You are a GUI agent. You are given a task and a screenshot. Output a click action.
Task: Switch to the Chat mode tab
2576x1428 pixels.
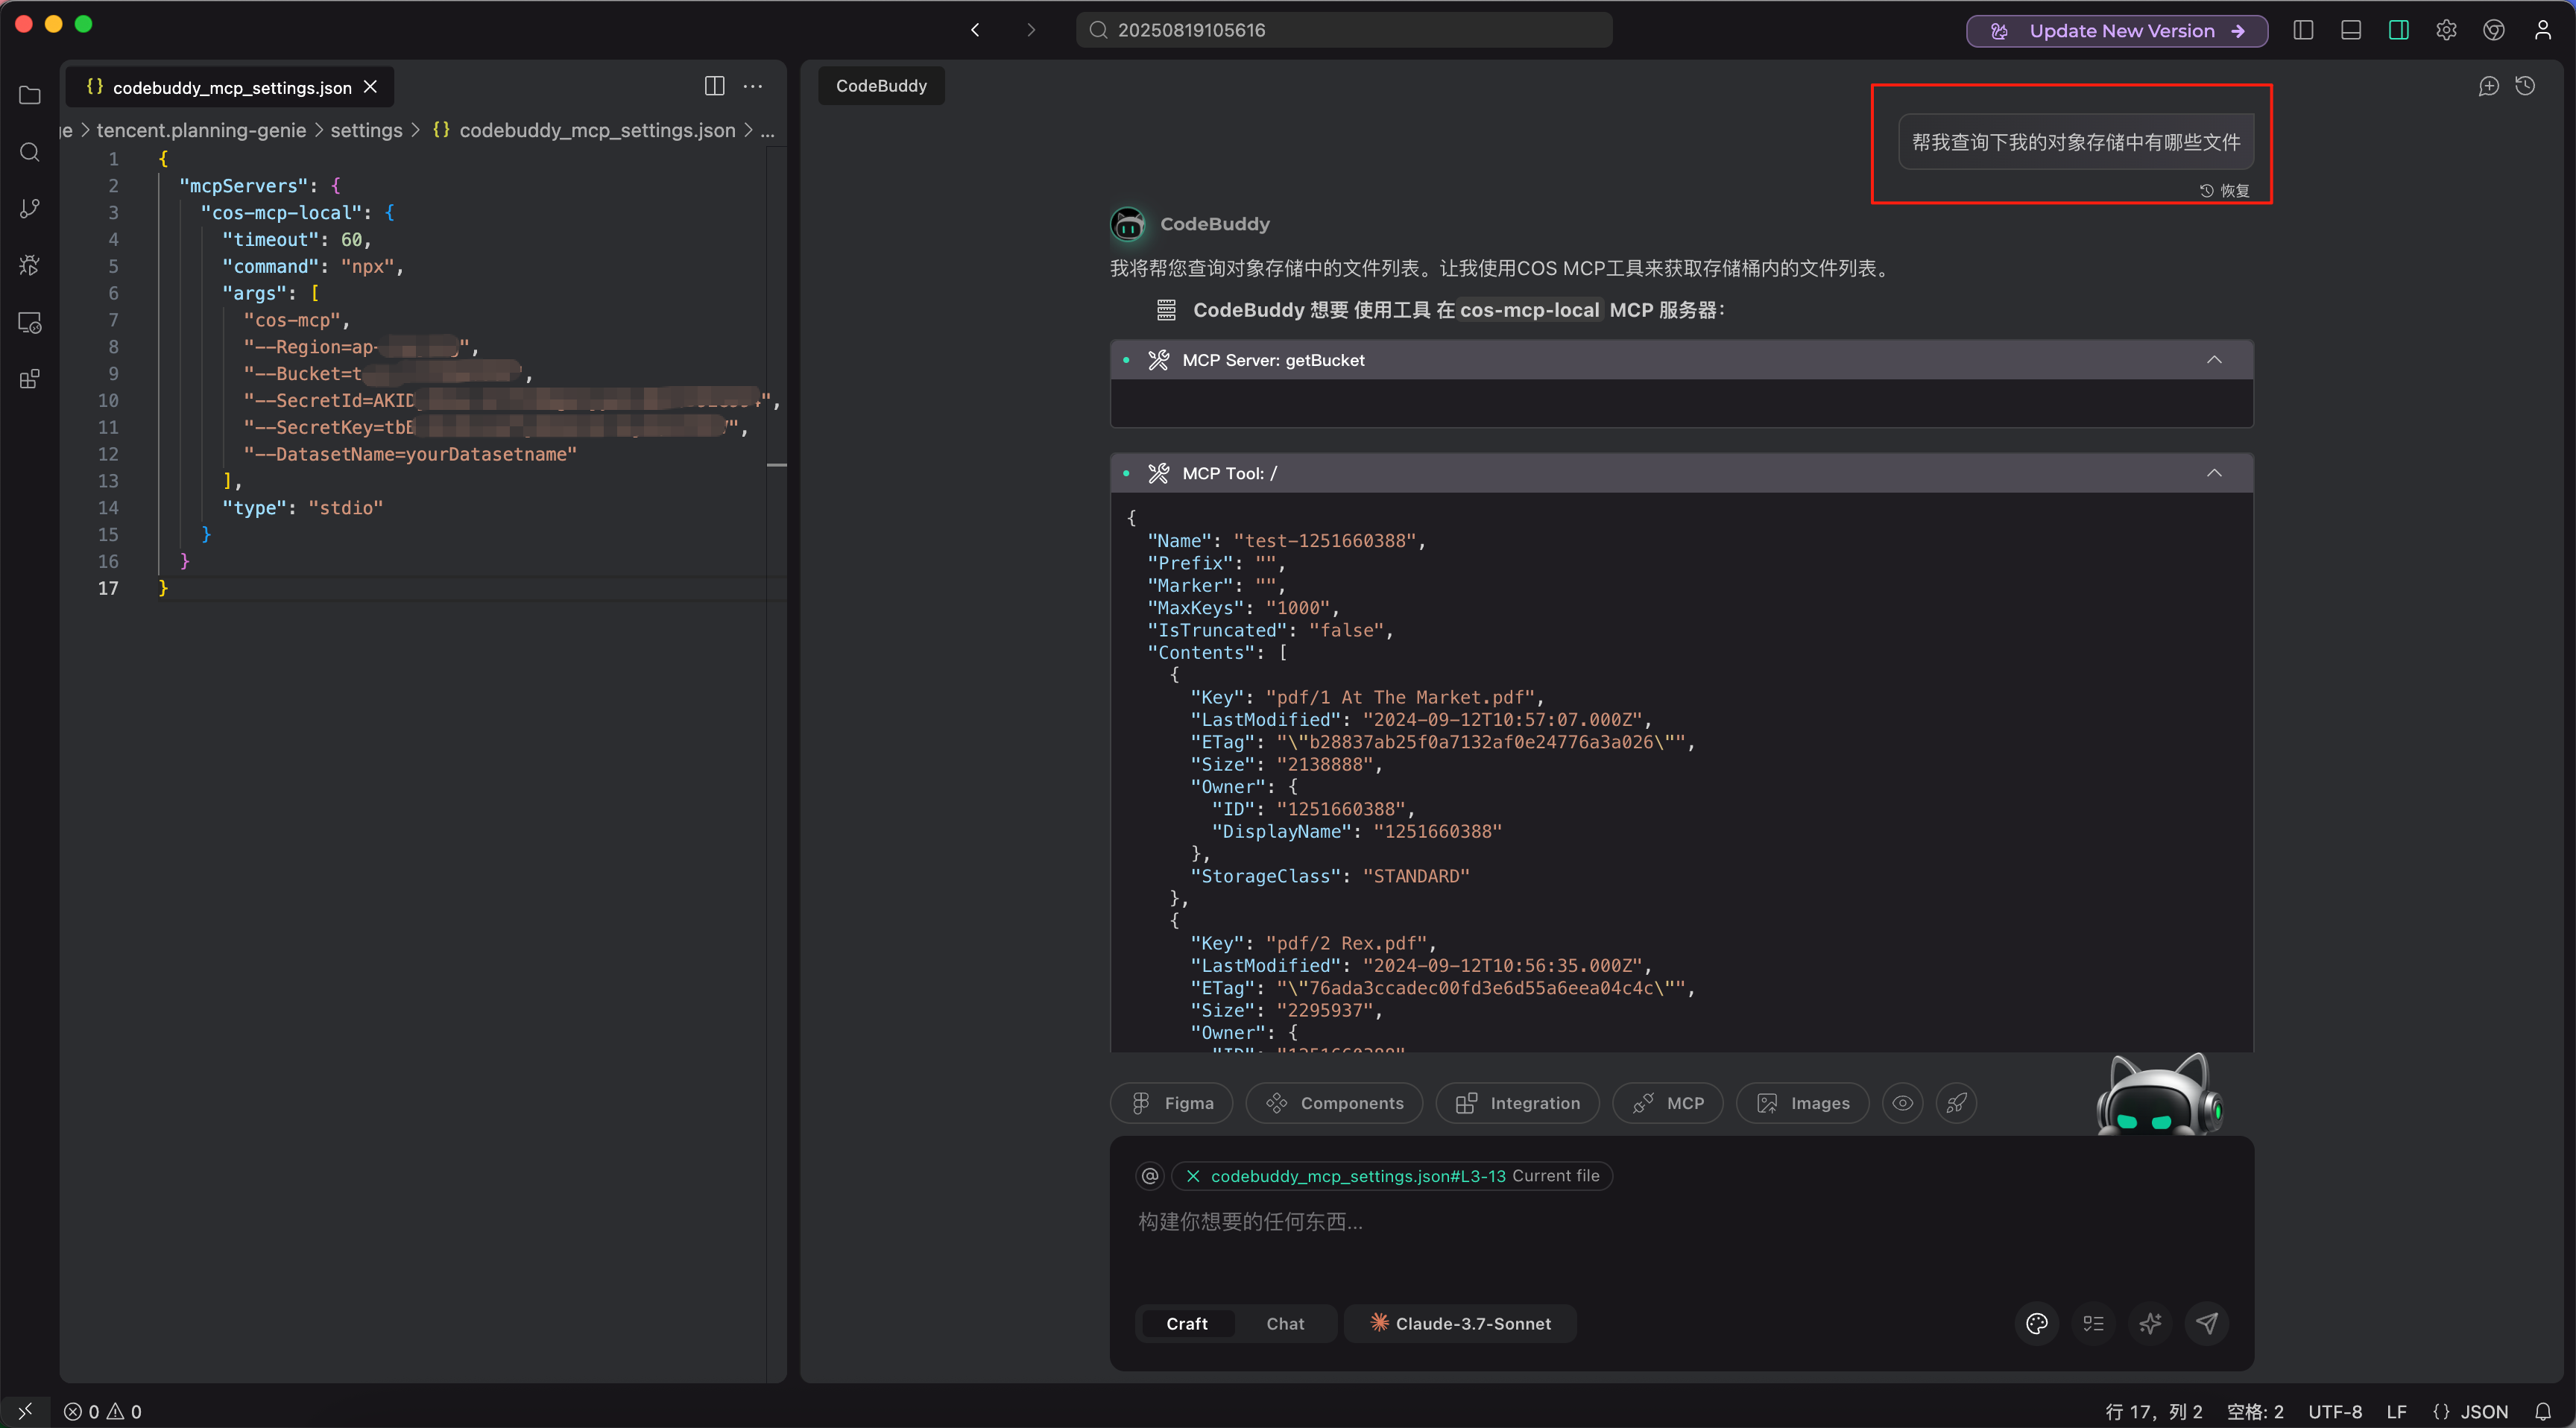click(1284, 1323)
